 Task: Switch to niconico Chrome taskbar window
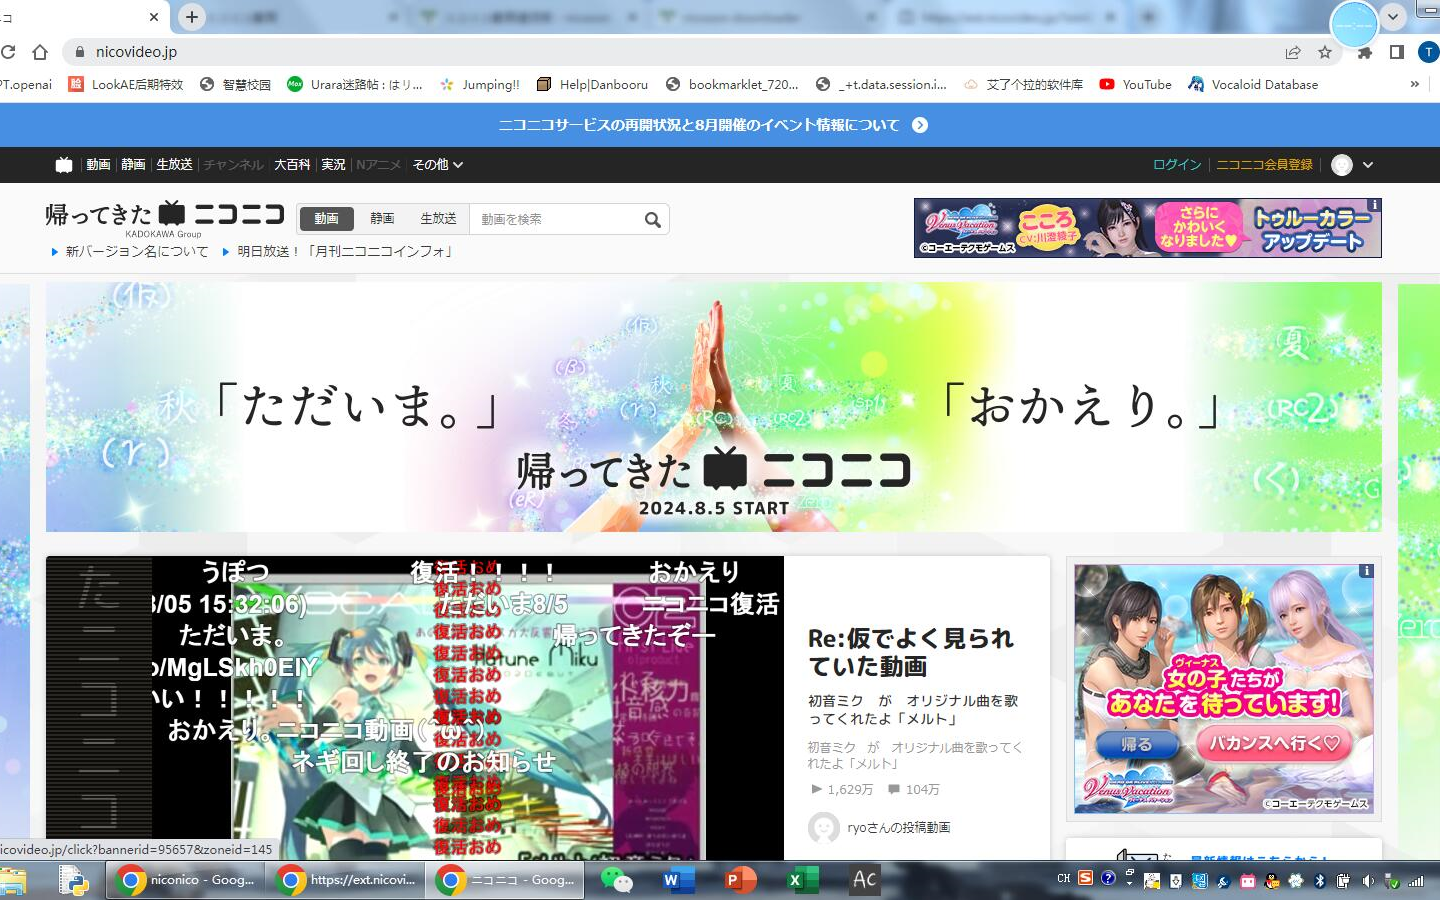tap(187, 880)
